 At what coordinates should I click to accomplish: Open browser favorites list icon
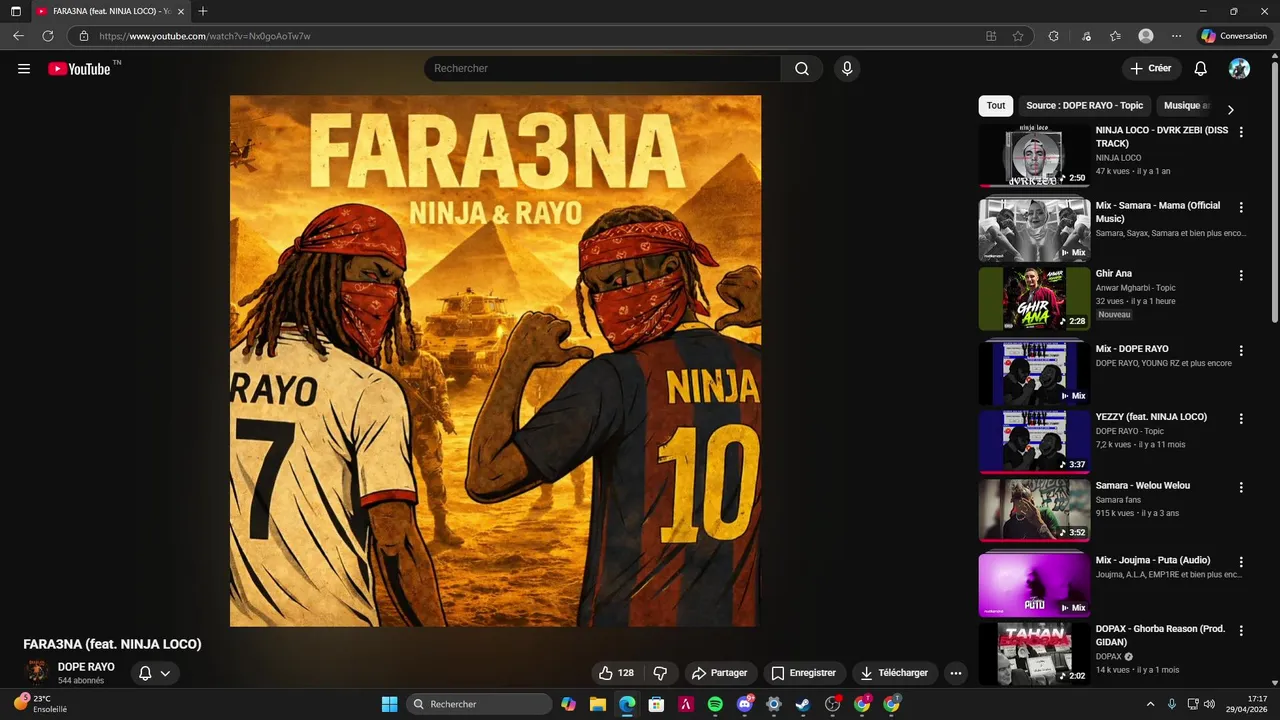tap(1115, 36)
